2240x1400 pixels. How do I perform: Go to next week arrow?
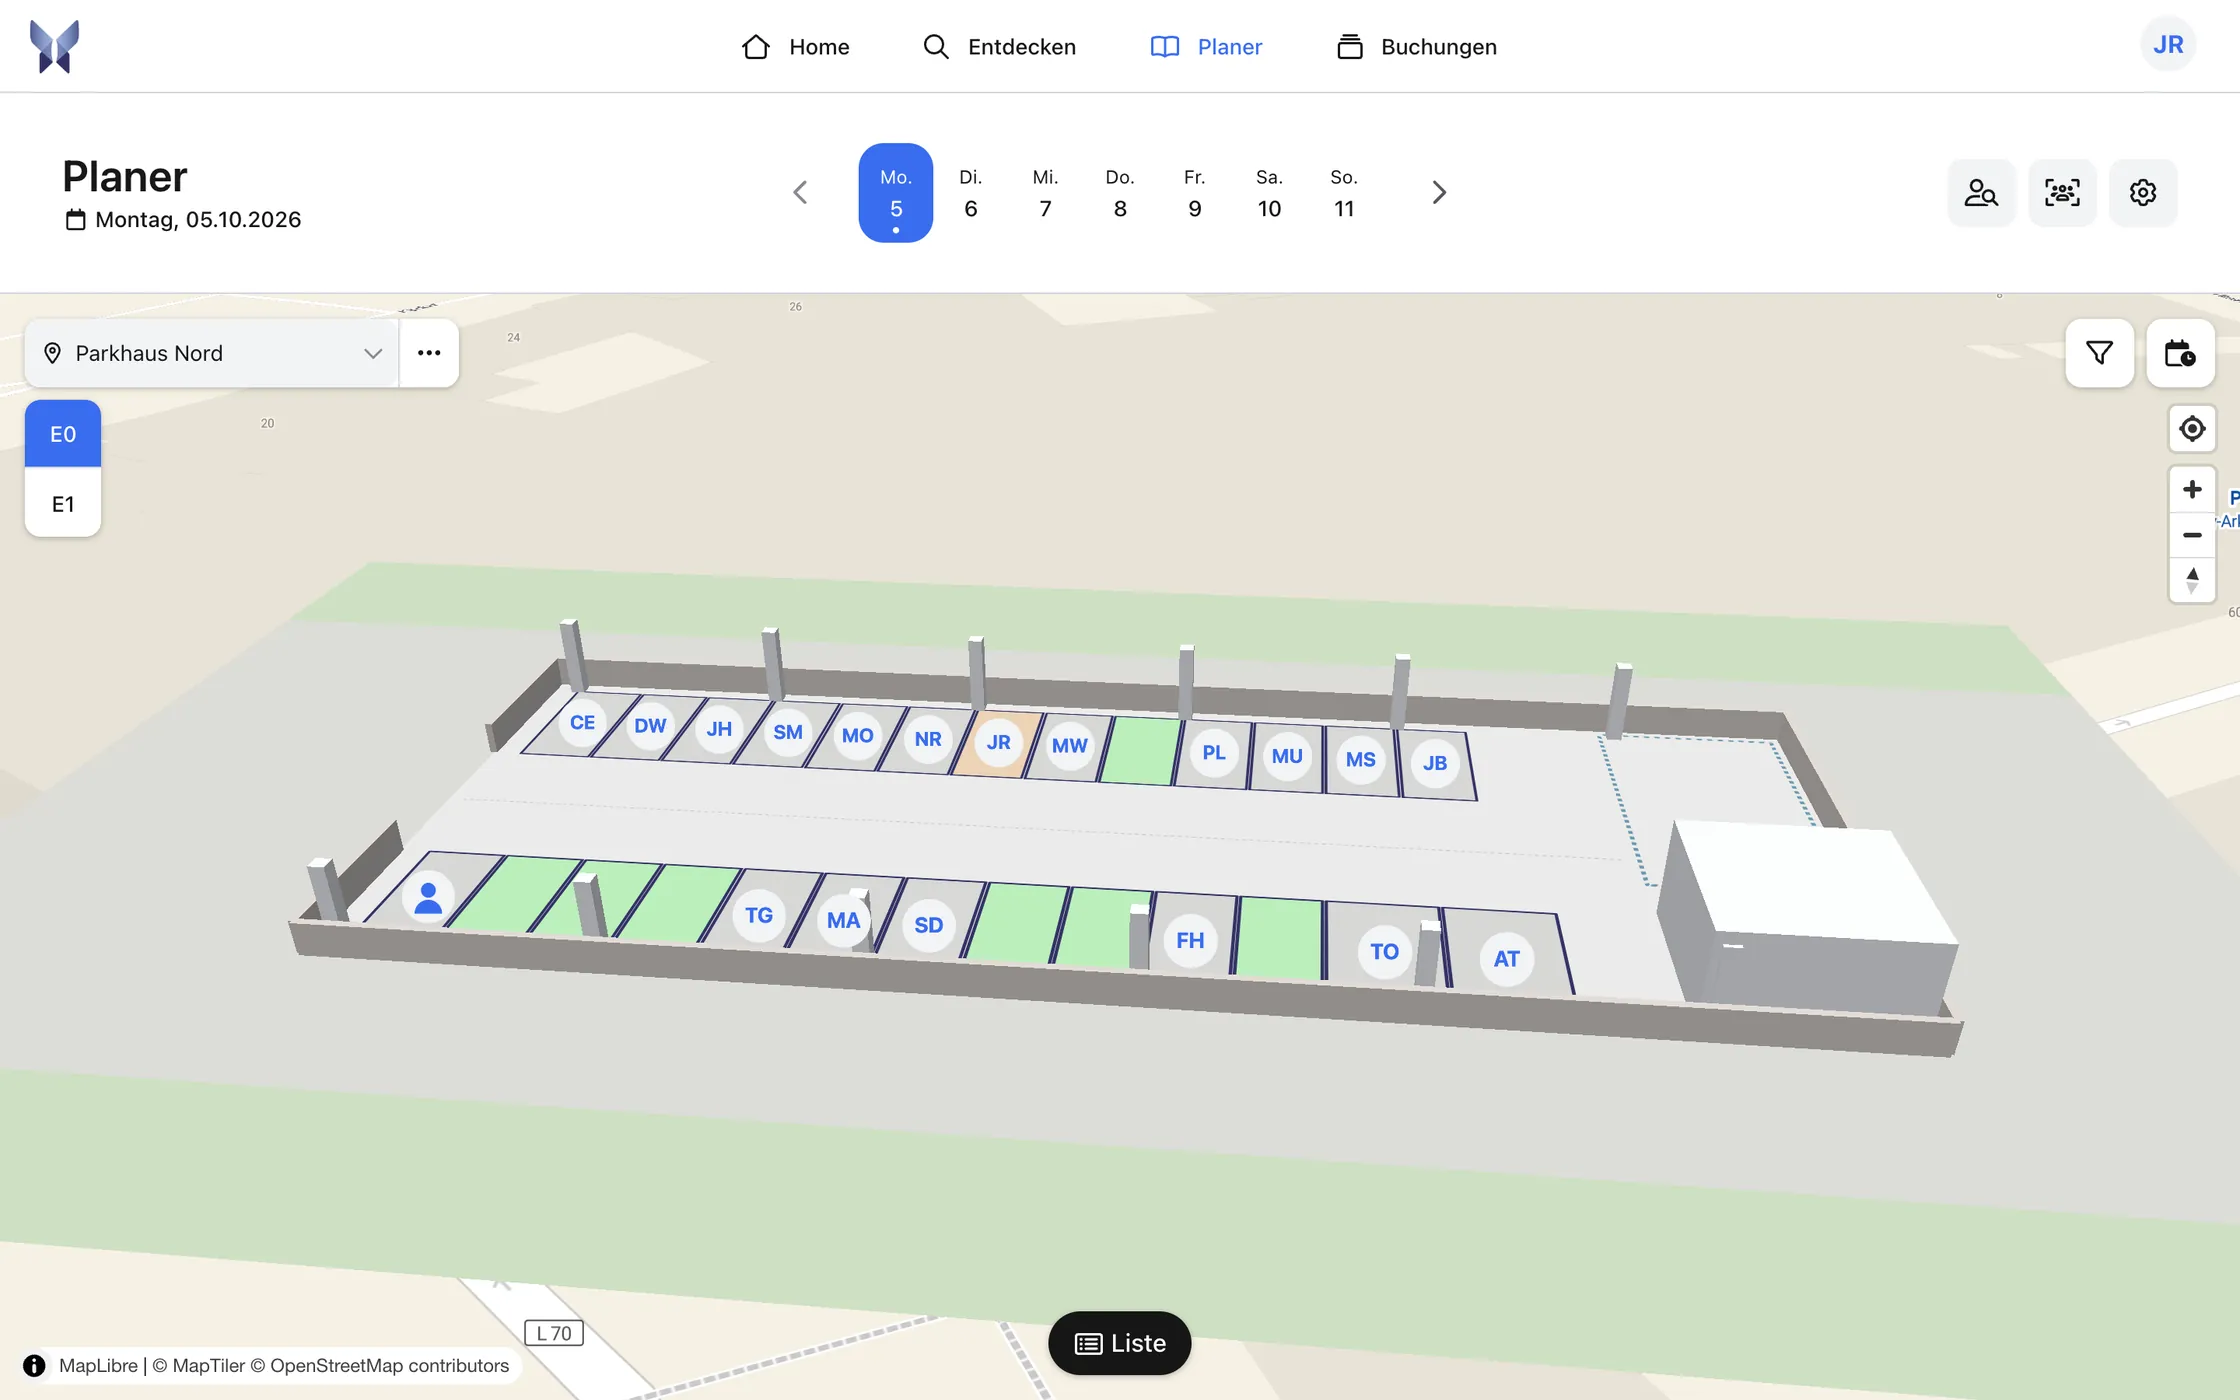pyautogui.click(x=1439, y=192)
